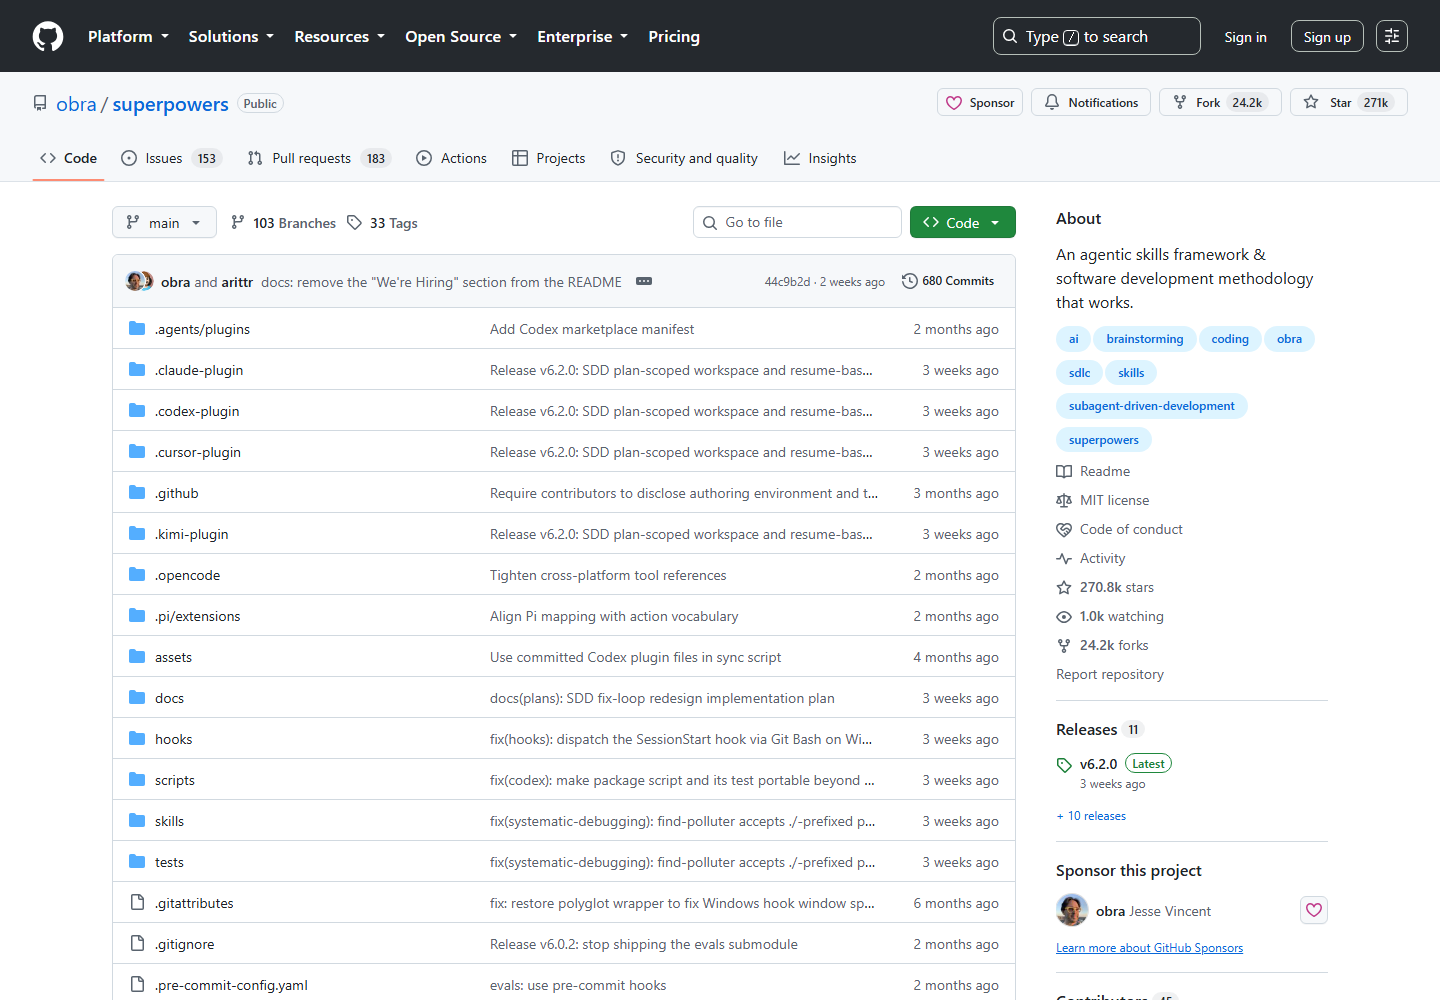Click the pulse icon next to Activity
The height and width of the screenshot is (1000, 1440).
[x=1064, y=558]
